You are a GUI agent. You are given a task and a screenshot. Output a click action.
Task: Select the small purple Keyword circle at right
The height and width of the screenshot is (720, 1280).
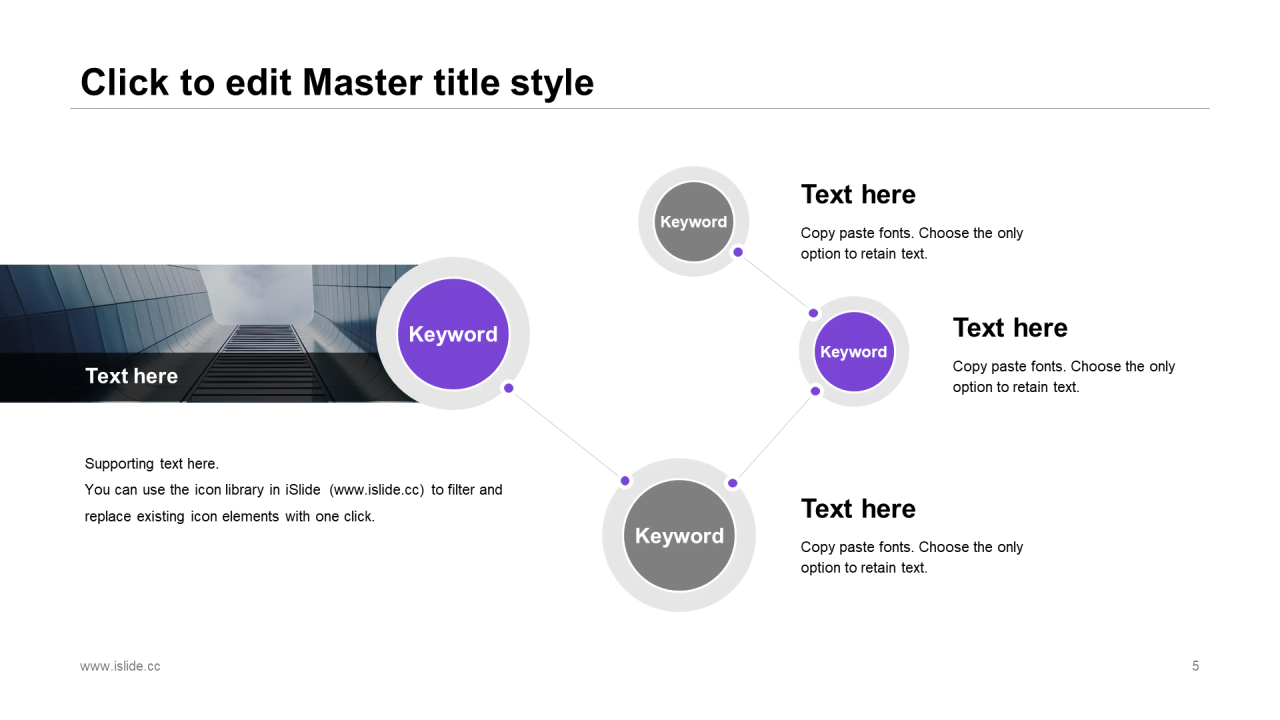coord(853,352)
